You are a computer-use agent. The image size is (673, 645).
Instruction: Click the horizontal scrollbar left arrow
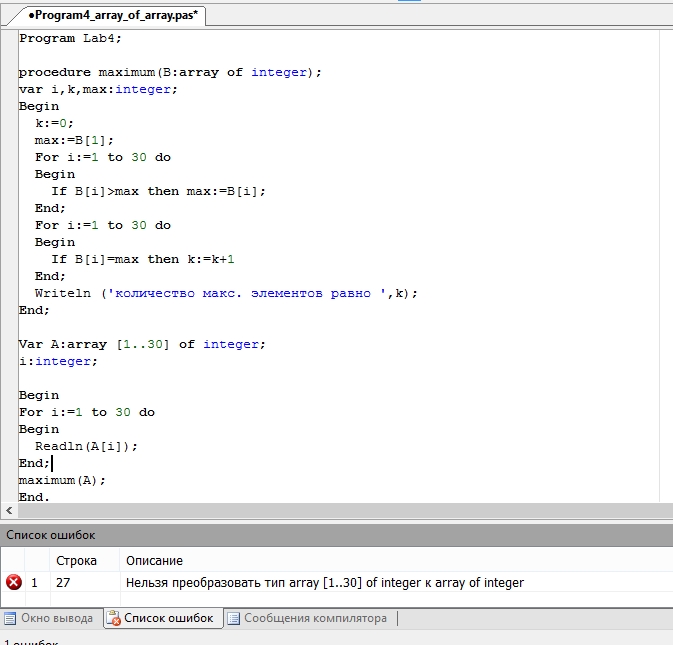pyautogui.click(x=9, y=510)
